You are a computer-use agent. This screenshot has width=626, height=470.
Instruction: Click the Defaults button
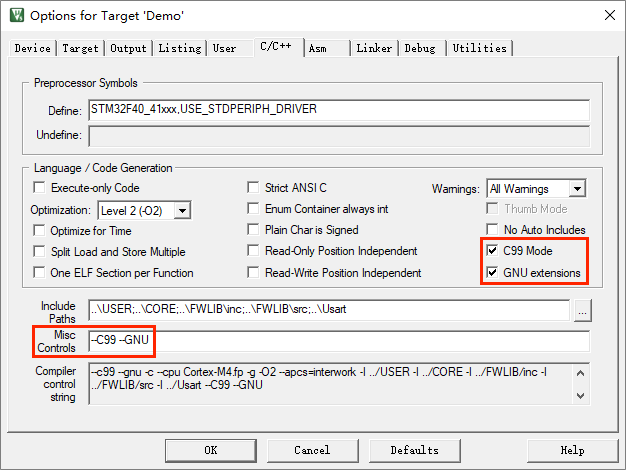[414, 450]
